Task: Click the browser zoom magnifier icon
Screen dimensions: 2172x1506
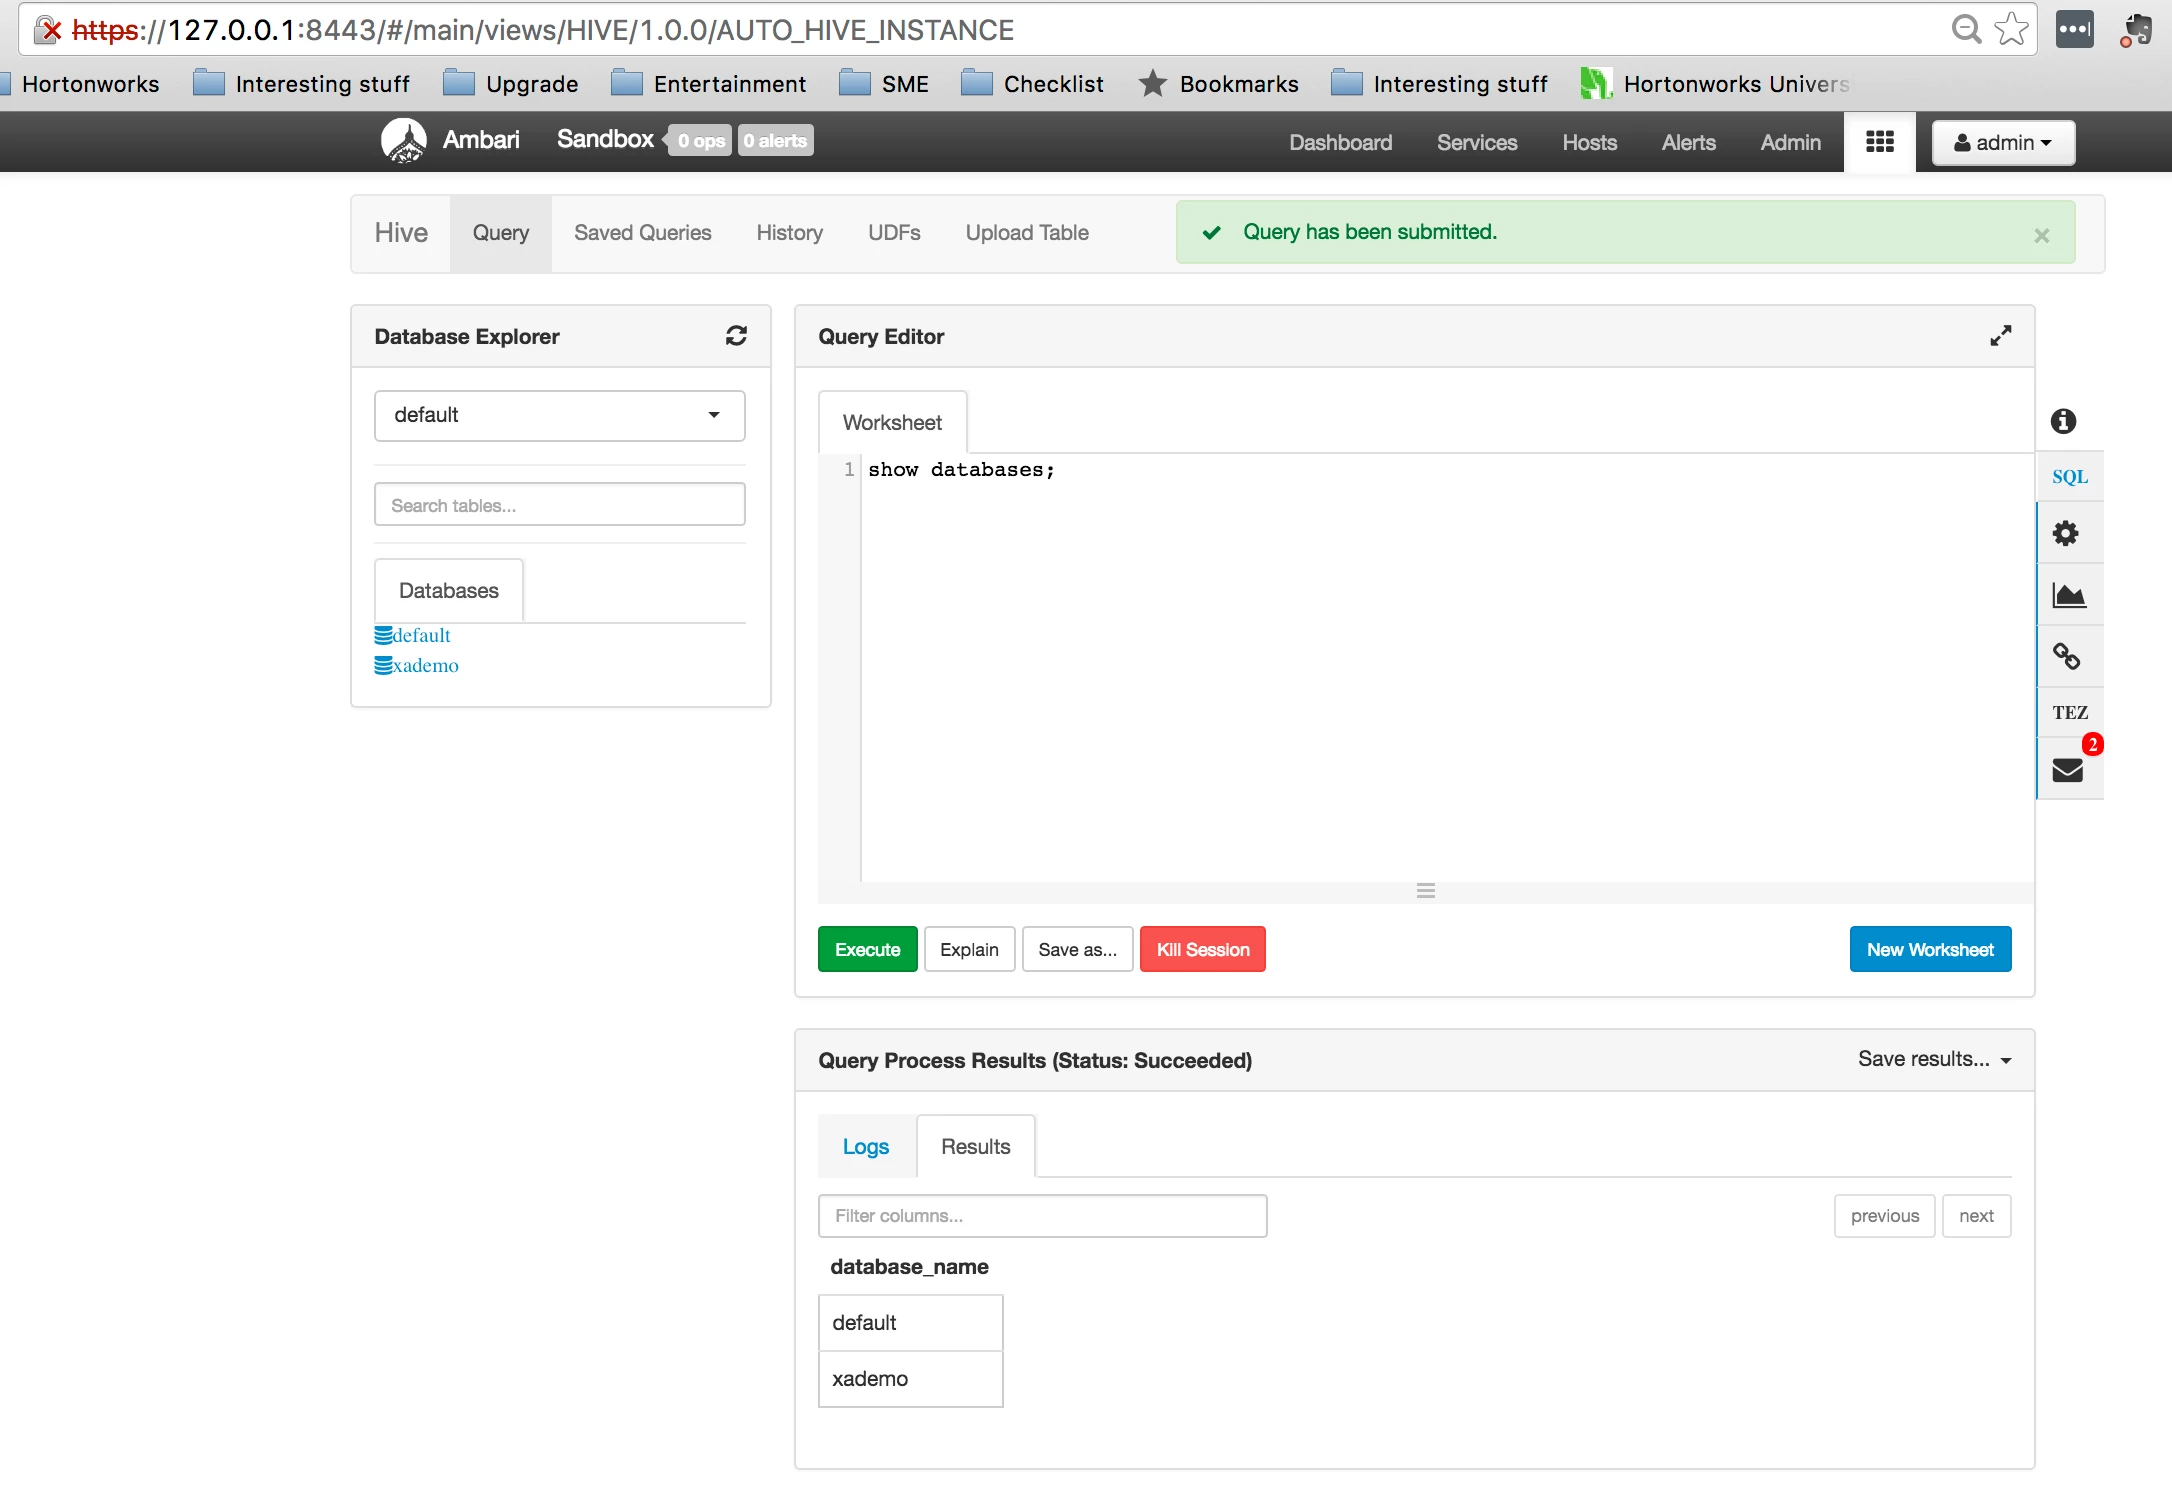Action: (x=1966, y=30)
